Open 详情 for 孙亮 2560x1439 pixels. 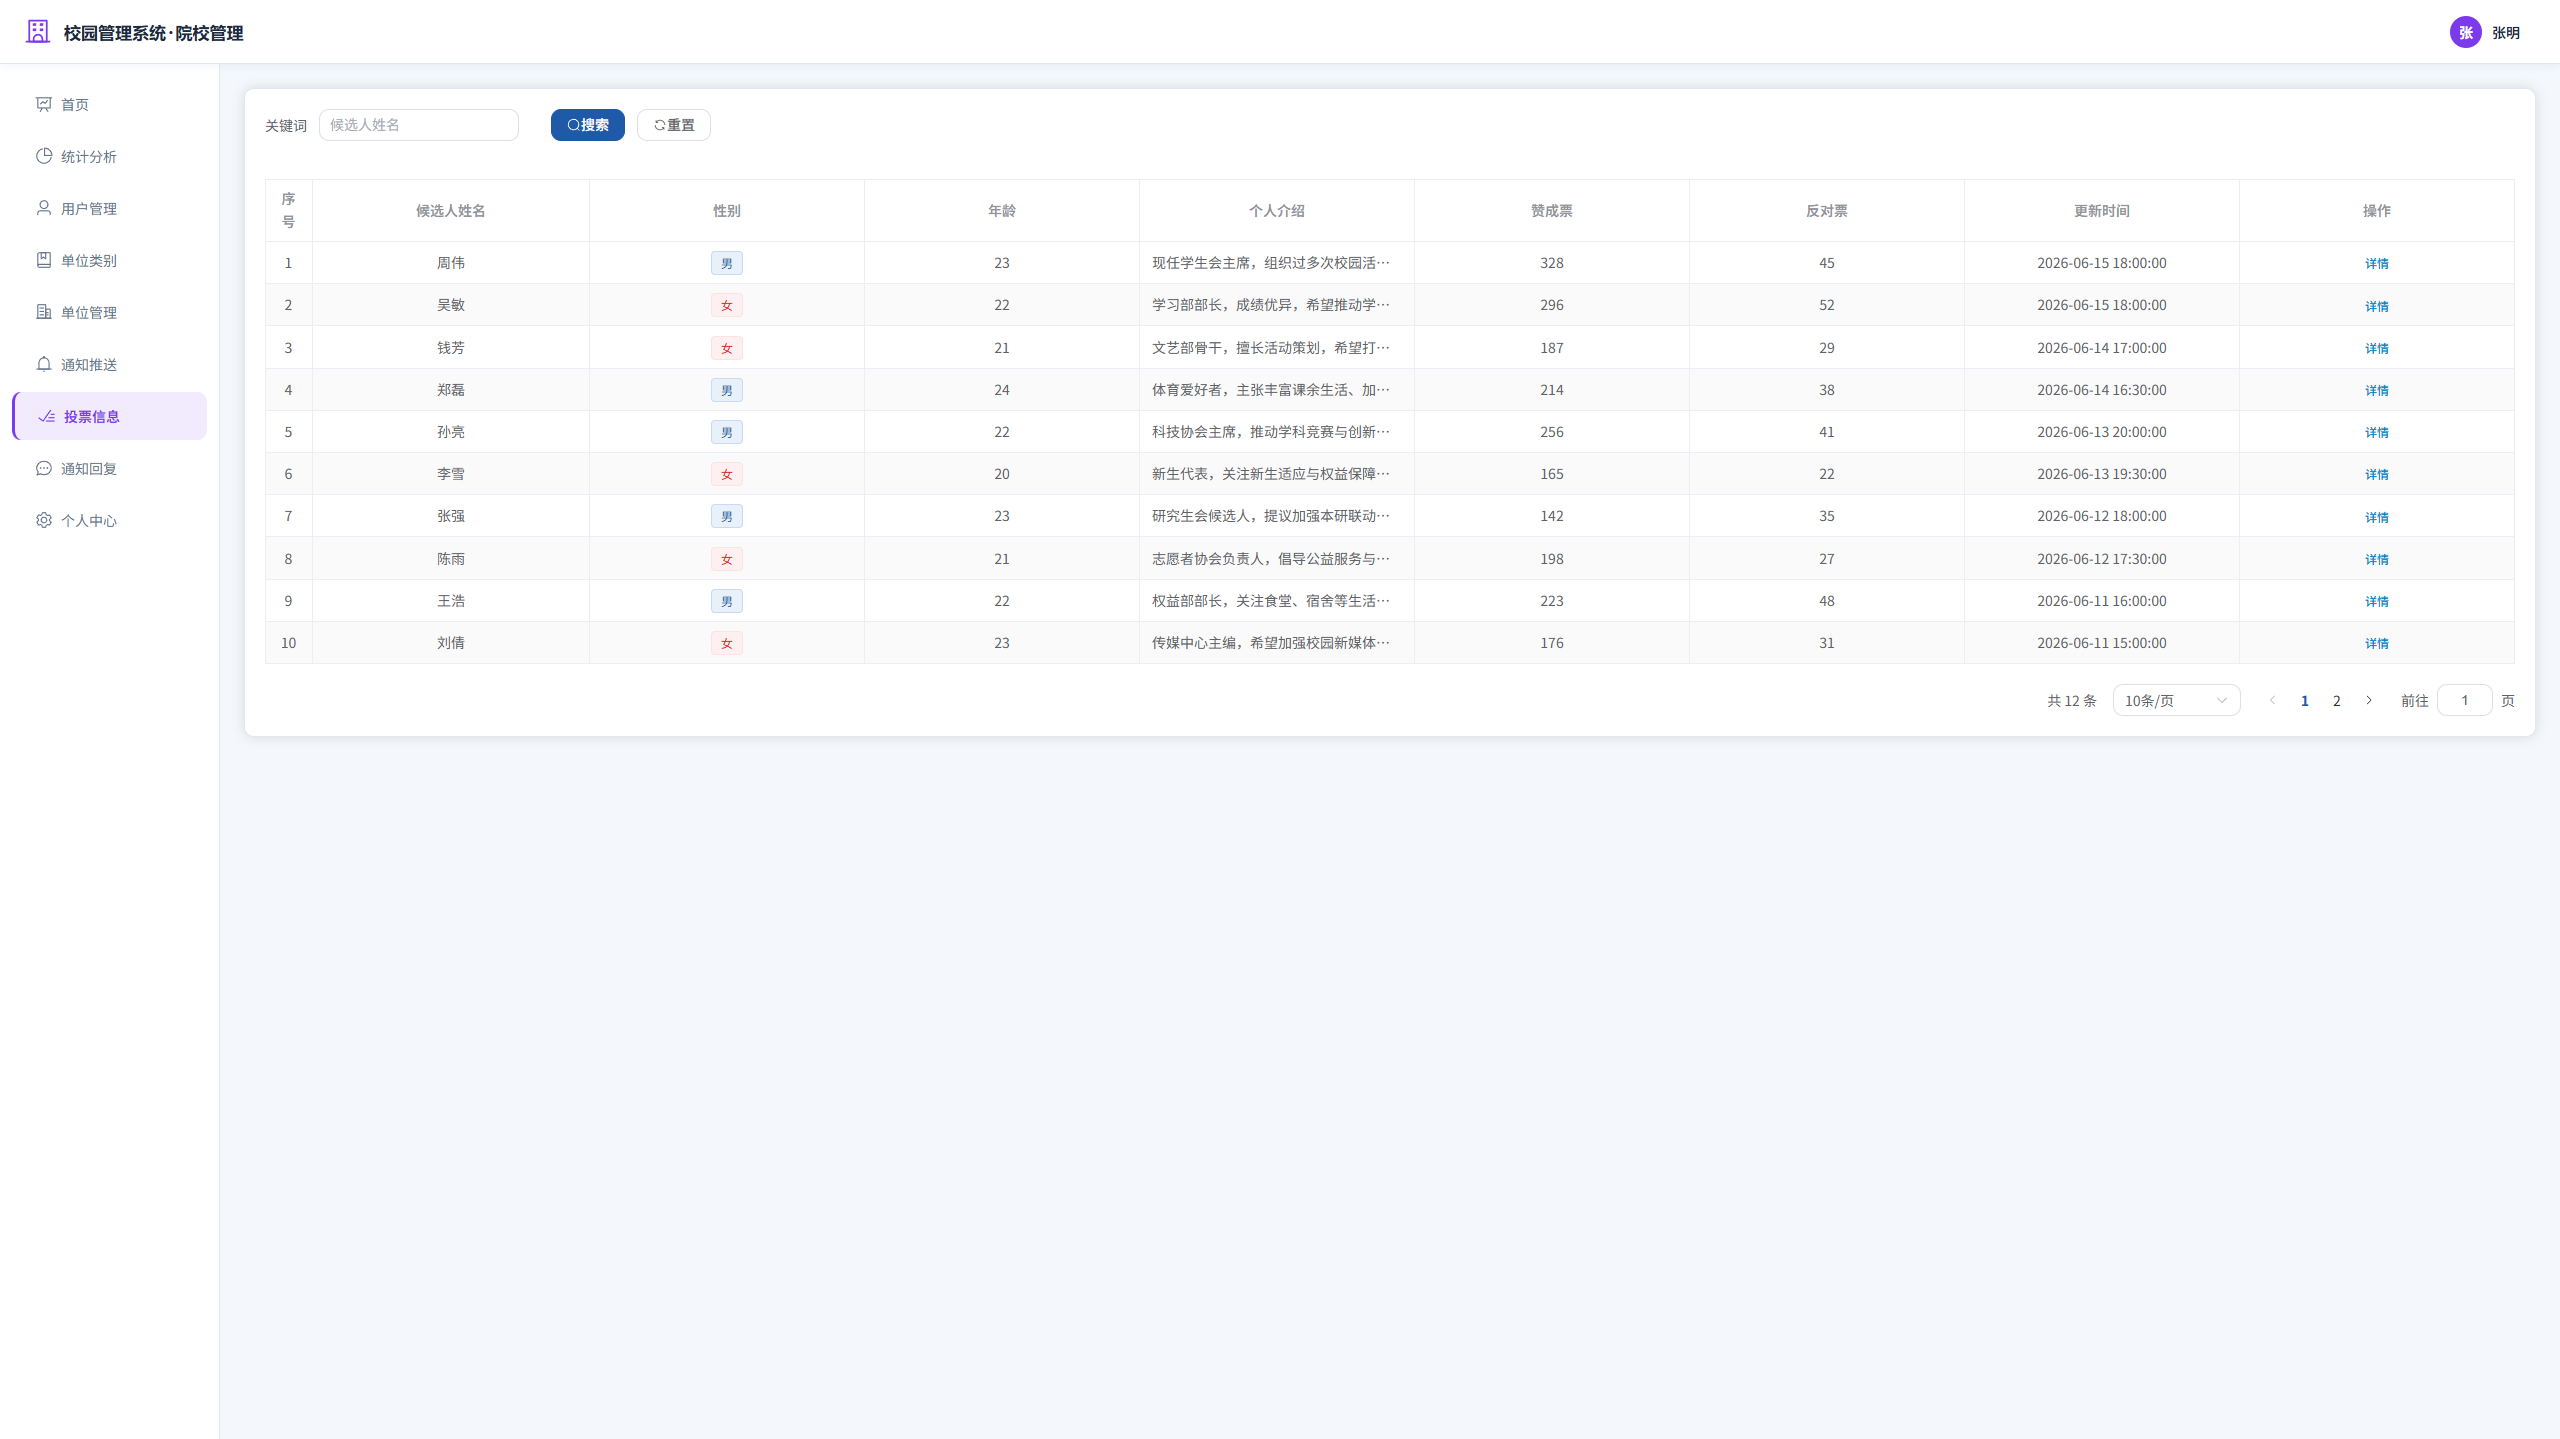2377,432
